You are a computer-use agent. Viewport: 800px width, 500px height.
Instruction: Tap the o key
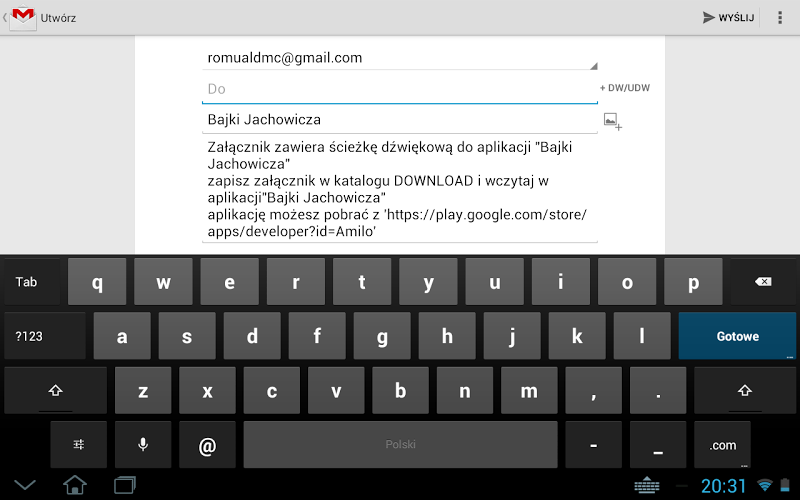tap(627, 282)
